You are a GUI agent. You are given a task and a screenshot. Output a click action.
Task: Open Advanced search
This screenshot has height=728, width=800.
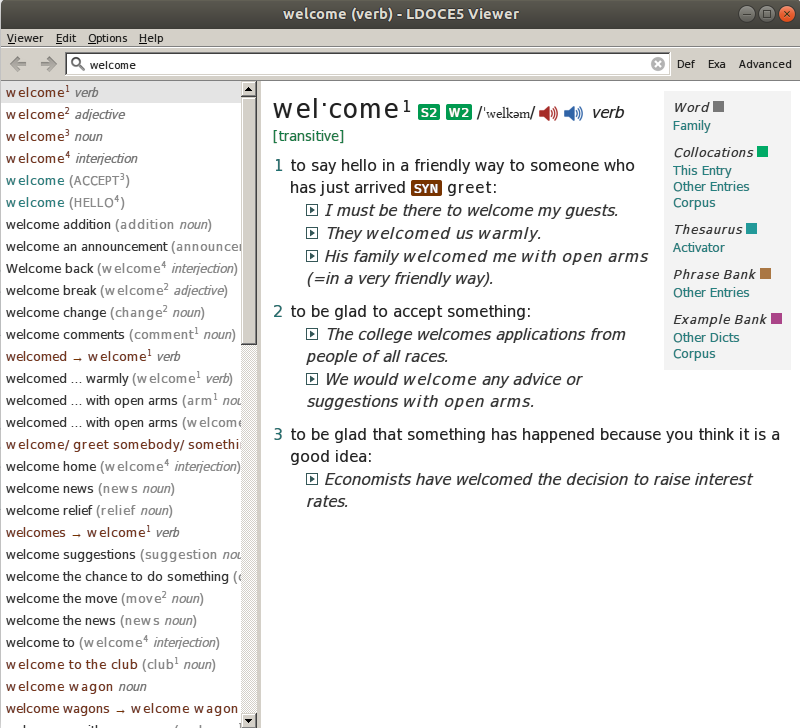pyautogui.click(x=765, y=64)
